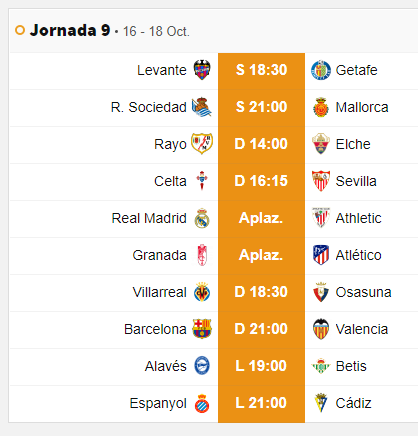Click the Real Madrid crest

click(202, 218)
